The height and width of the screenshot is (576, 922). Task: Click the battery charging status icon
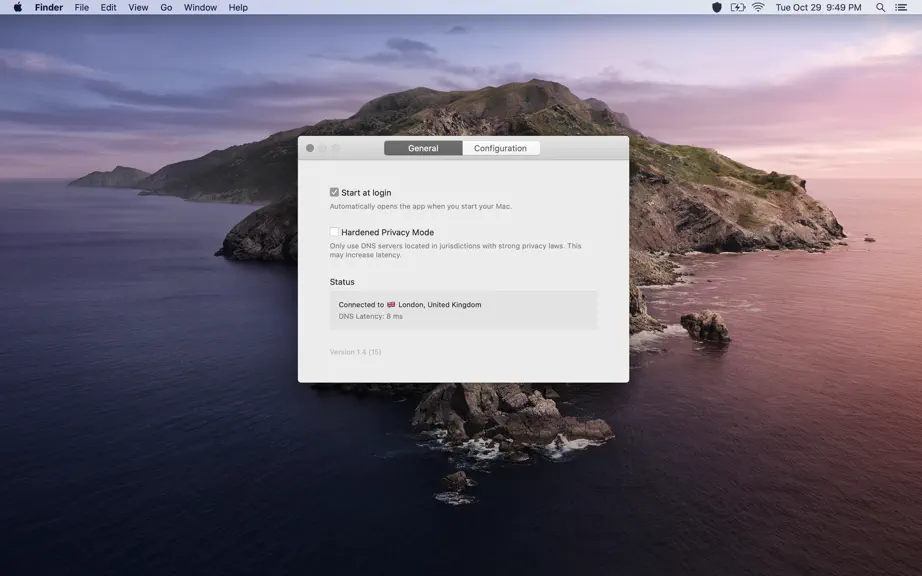(x=737, y=8)
